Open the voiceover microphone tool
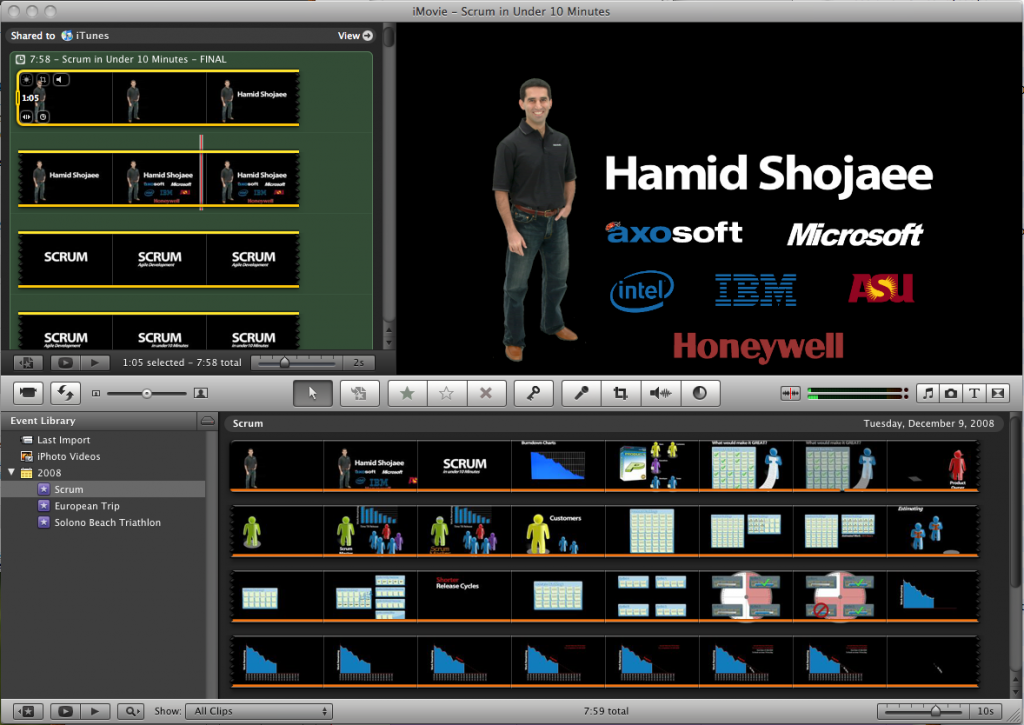The height and width of the screenshot is (725, 1024). 581,393
